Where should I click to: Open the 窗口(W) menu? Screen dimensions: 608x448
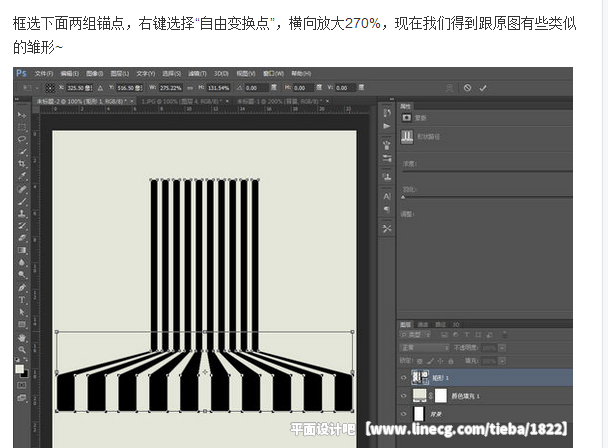click(x=273, y=73)
